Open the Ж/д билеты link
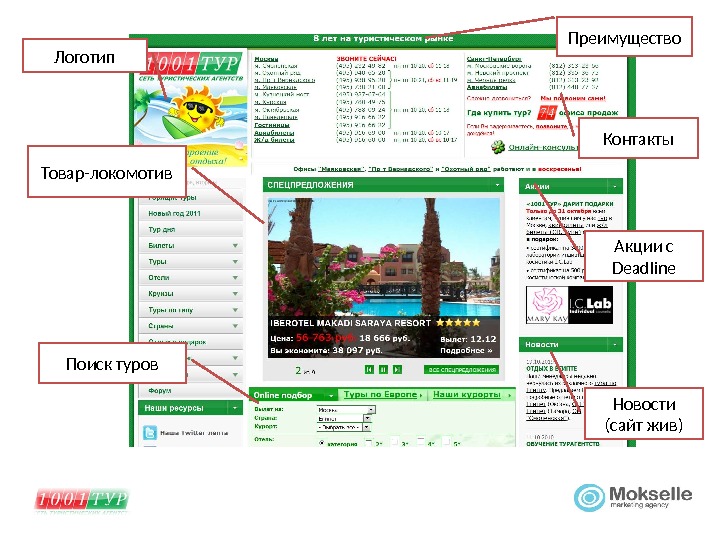The image size is (720, 540). (274, 140)
